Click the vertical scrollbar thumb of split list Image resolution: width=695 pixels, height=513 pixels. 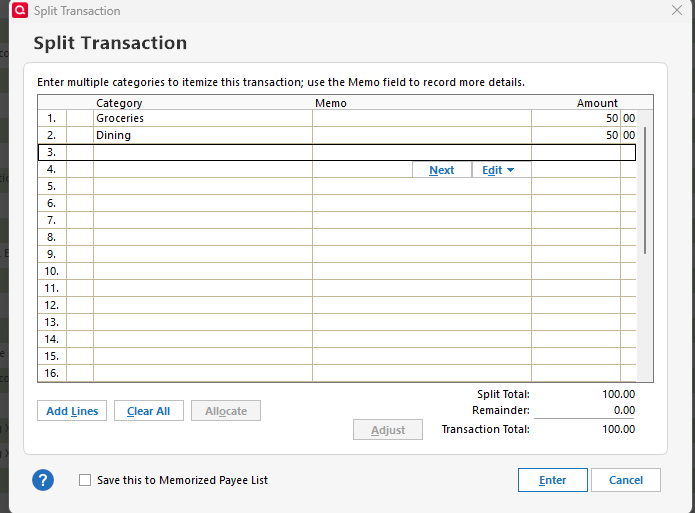click(645, 191)
